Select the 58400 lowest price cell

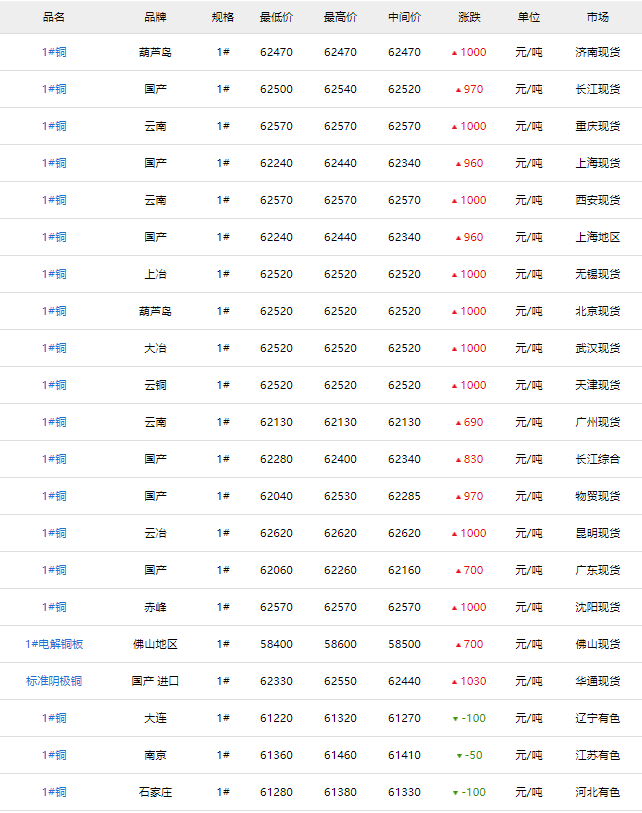[x=276, y=644]
